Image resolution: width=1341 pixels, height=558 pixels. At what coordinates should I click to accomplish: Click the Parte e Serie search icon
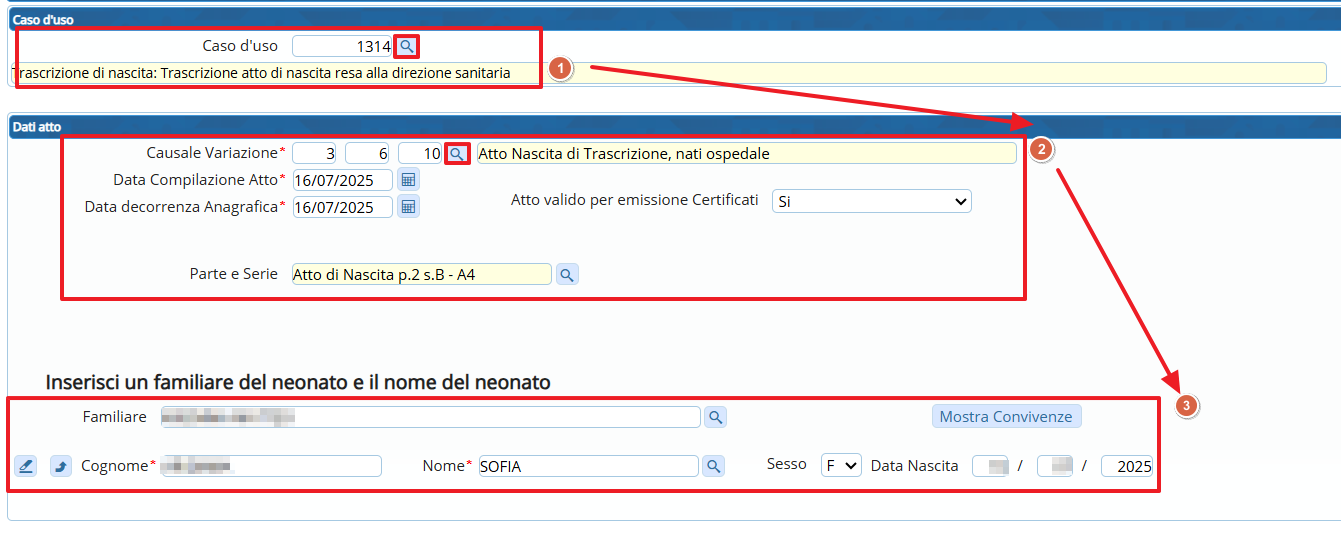pos(567,274)
